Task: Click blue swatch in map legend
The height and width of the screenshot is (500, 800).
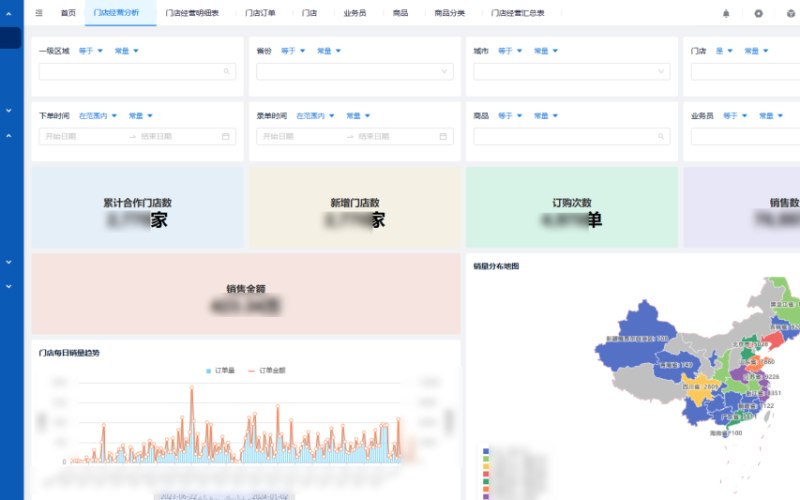Action: [486, 451]
